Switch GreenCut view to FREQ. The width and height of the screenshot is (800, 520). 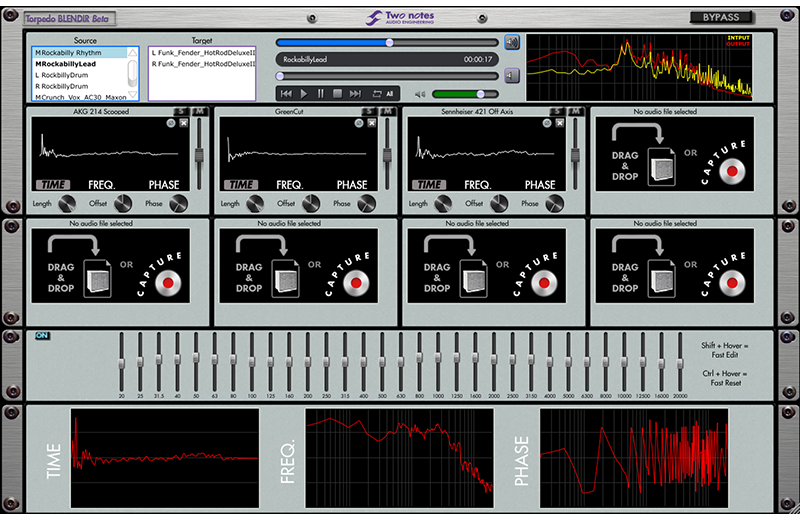click(290, 185)
